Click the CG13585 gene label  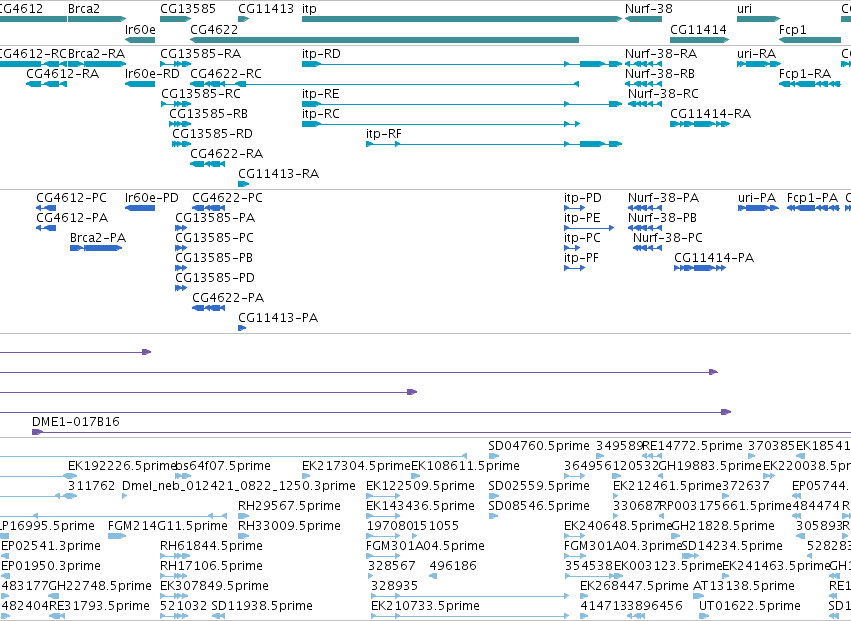tap(188, 9)
